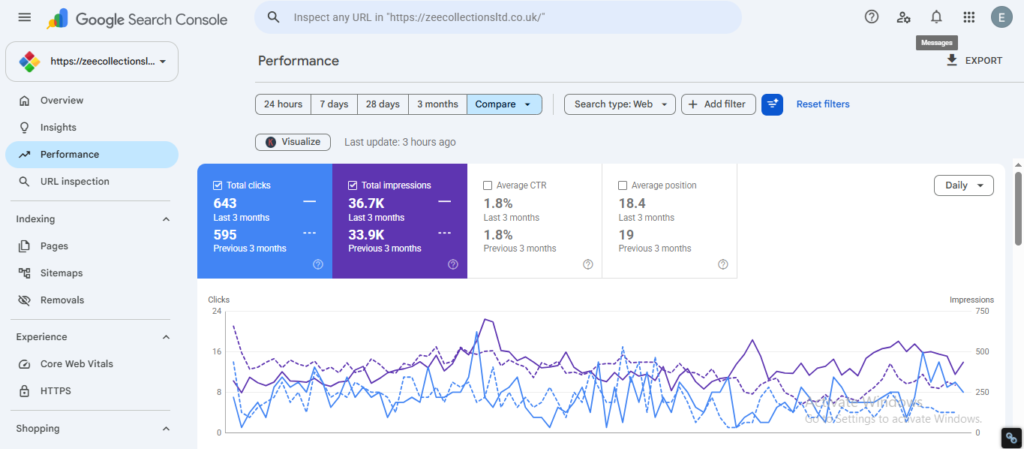Image resolution: width=1024 pixels, height=449 pixels.
Task: Uncheck the Total impressions checkbox
Action: (353, 185)
